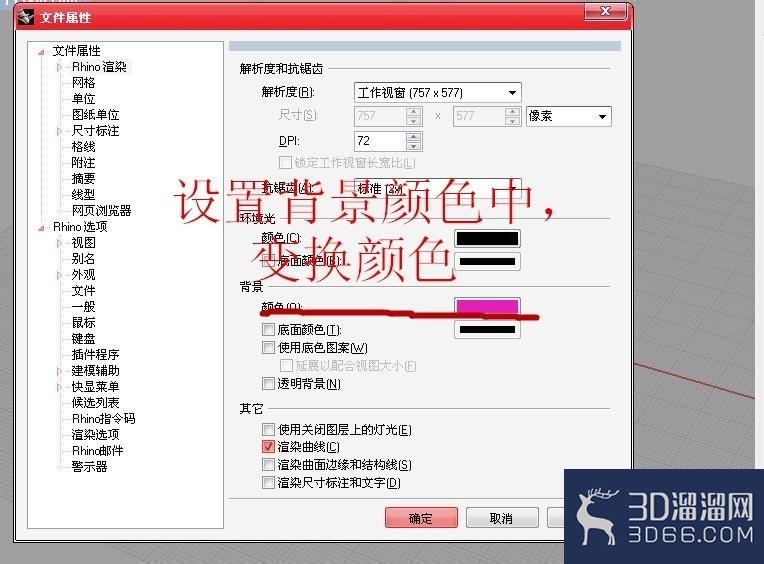Click the 确定 button
This screenshot has width=764, height=564.
coord(421,518)
